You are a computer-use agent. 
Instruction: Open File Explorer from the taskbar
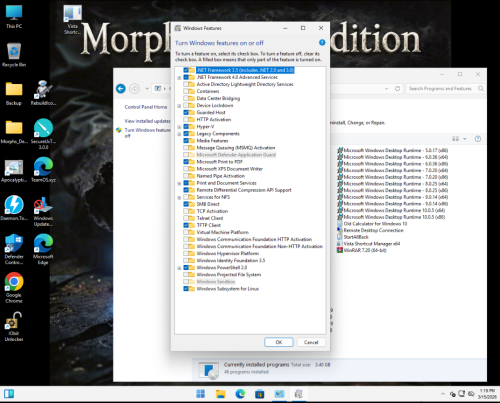pos(220,394)
